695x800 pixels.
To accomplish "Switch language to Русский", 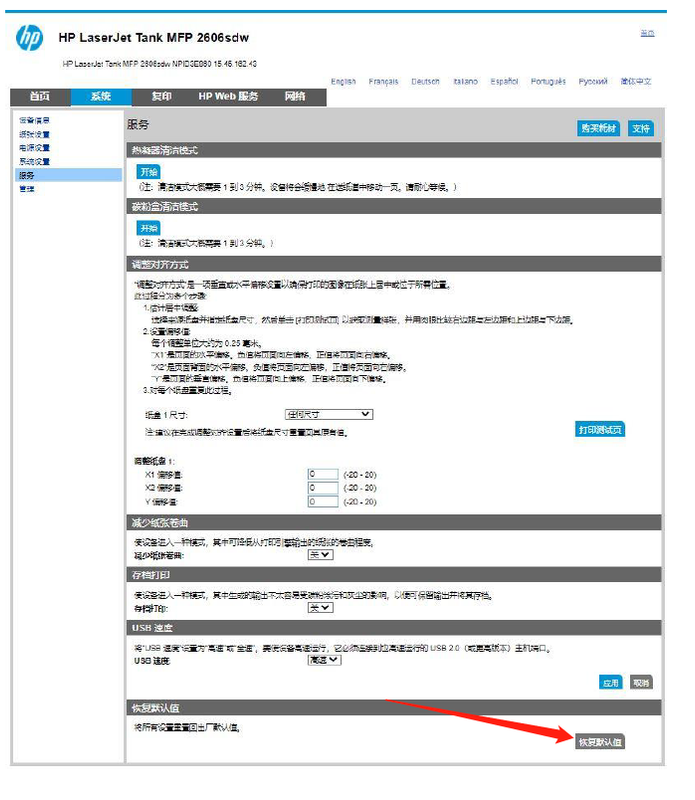I will coord(593,82).
